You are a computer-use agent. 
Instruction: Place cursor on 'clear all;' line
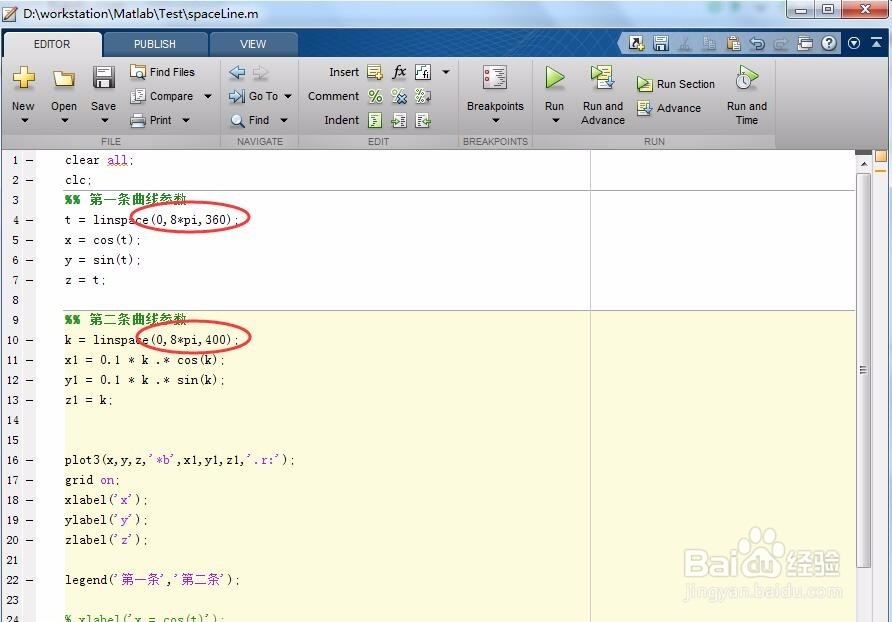click(99, 160)
